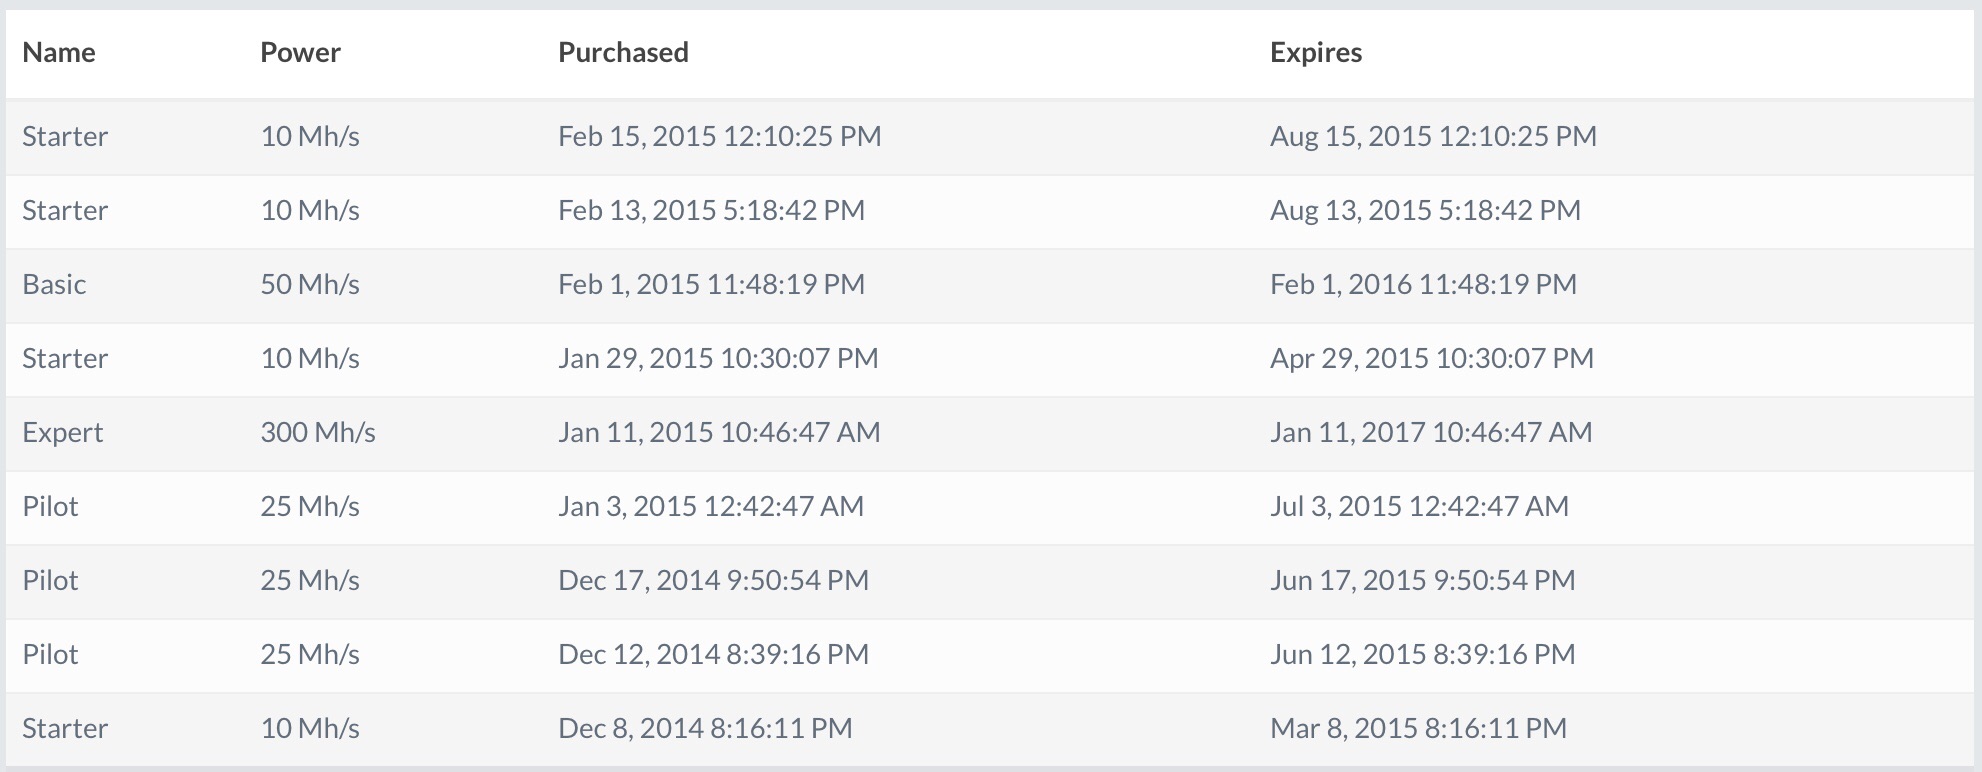Click the Jun 12, 2015 expiry date
1982x772 pixels.
[x=1422, y=654]
